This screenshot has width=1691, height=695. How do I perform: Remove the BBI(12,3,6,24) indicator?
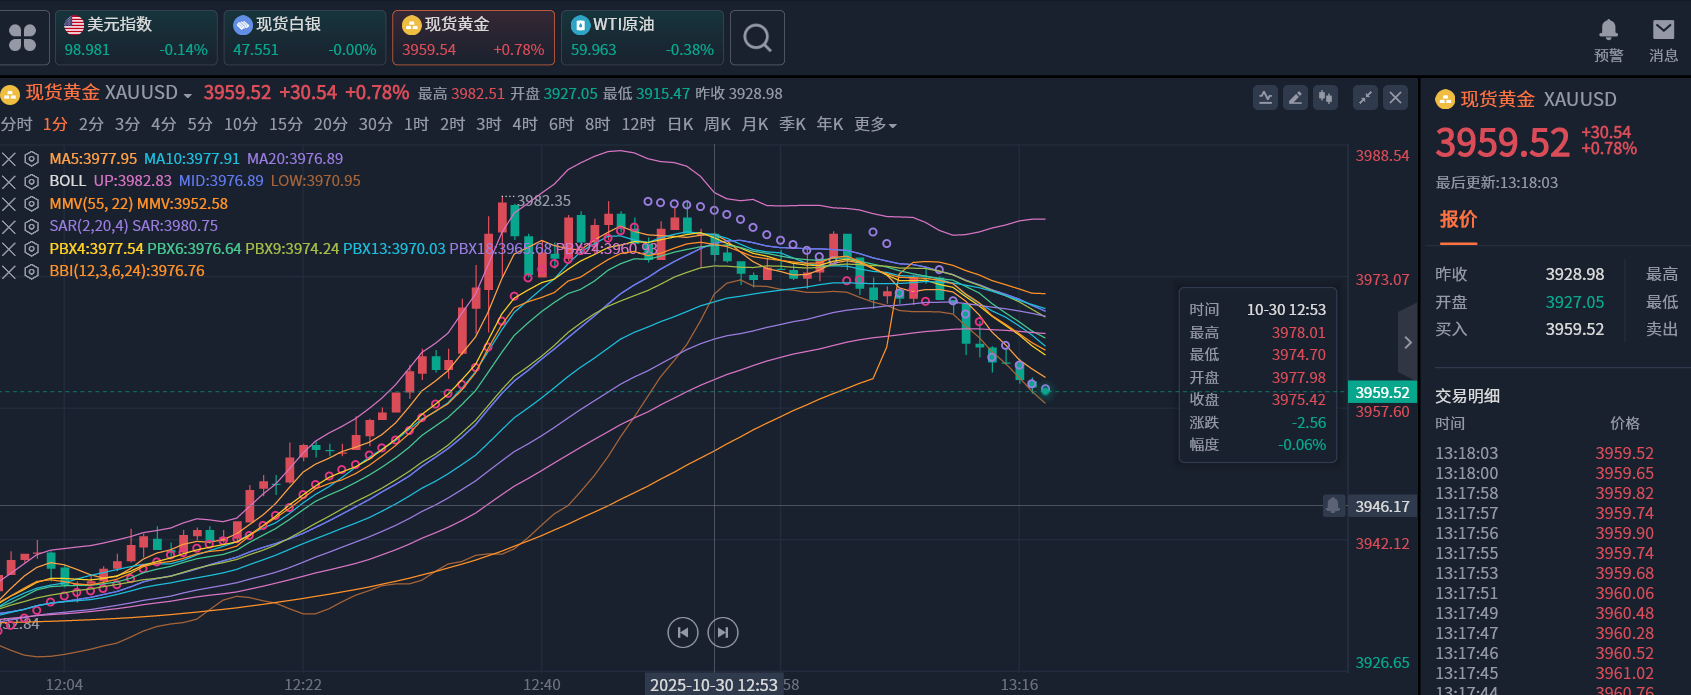(9, 271)
